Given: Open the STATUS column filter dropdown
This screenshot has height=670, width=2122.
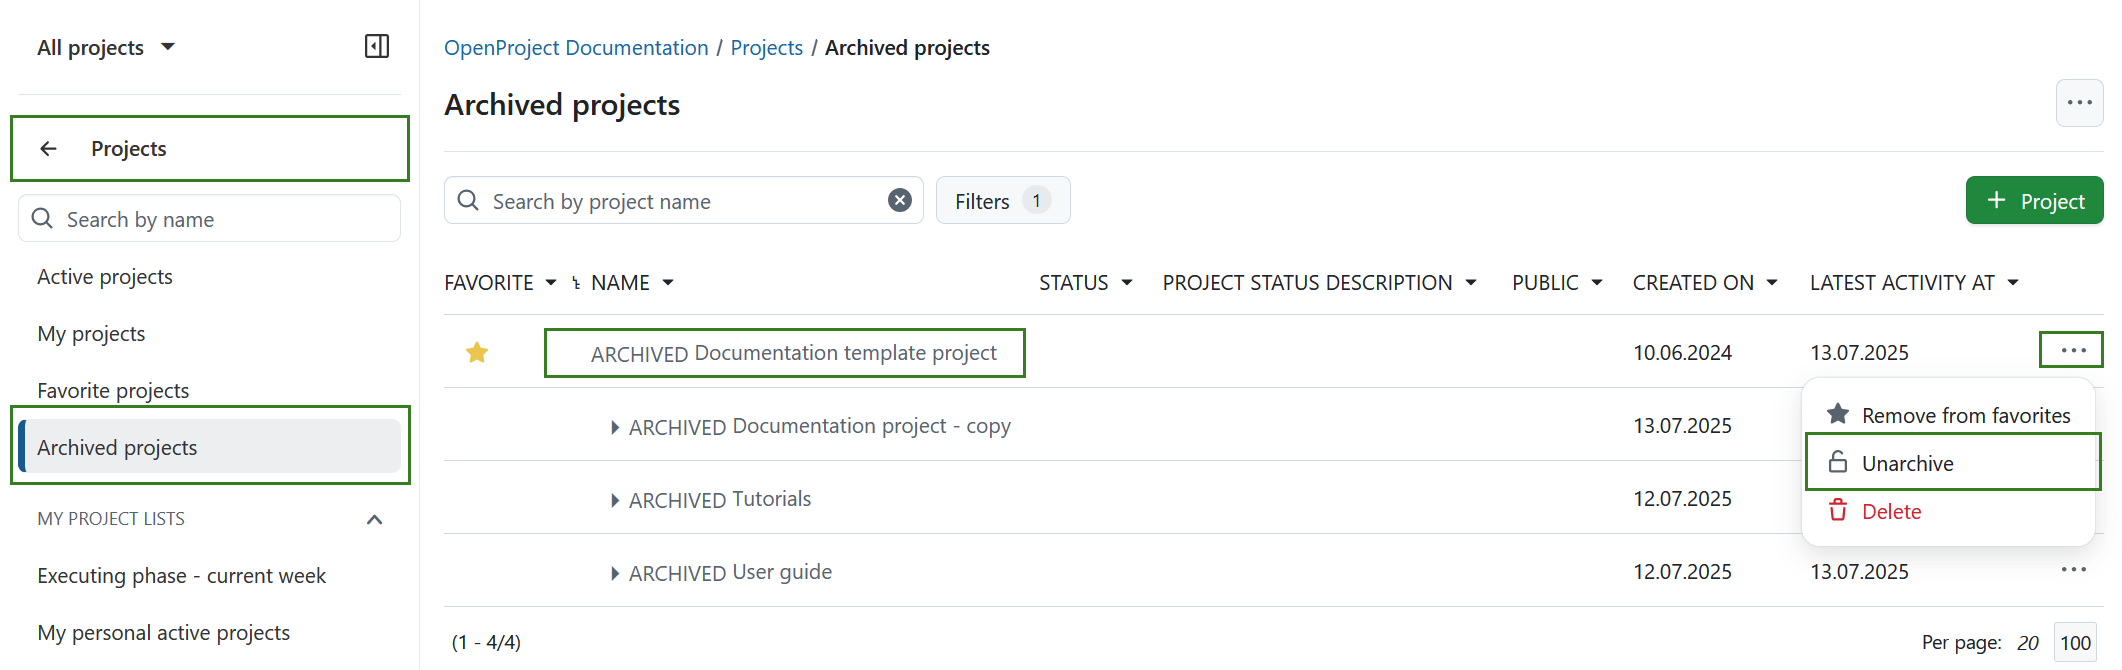Looking at the screenshot, I should click(1128, 282).
